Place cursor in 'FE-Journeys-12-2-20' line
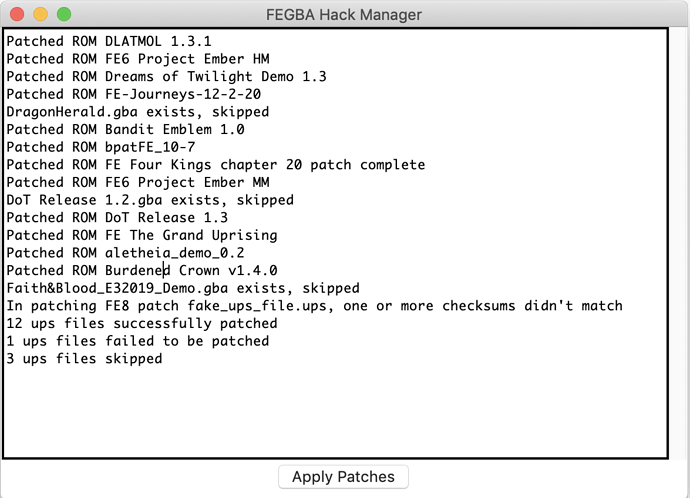This screenshot has height=498, width=690. pos(134,94)
